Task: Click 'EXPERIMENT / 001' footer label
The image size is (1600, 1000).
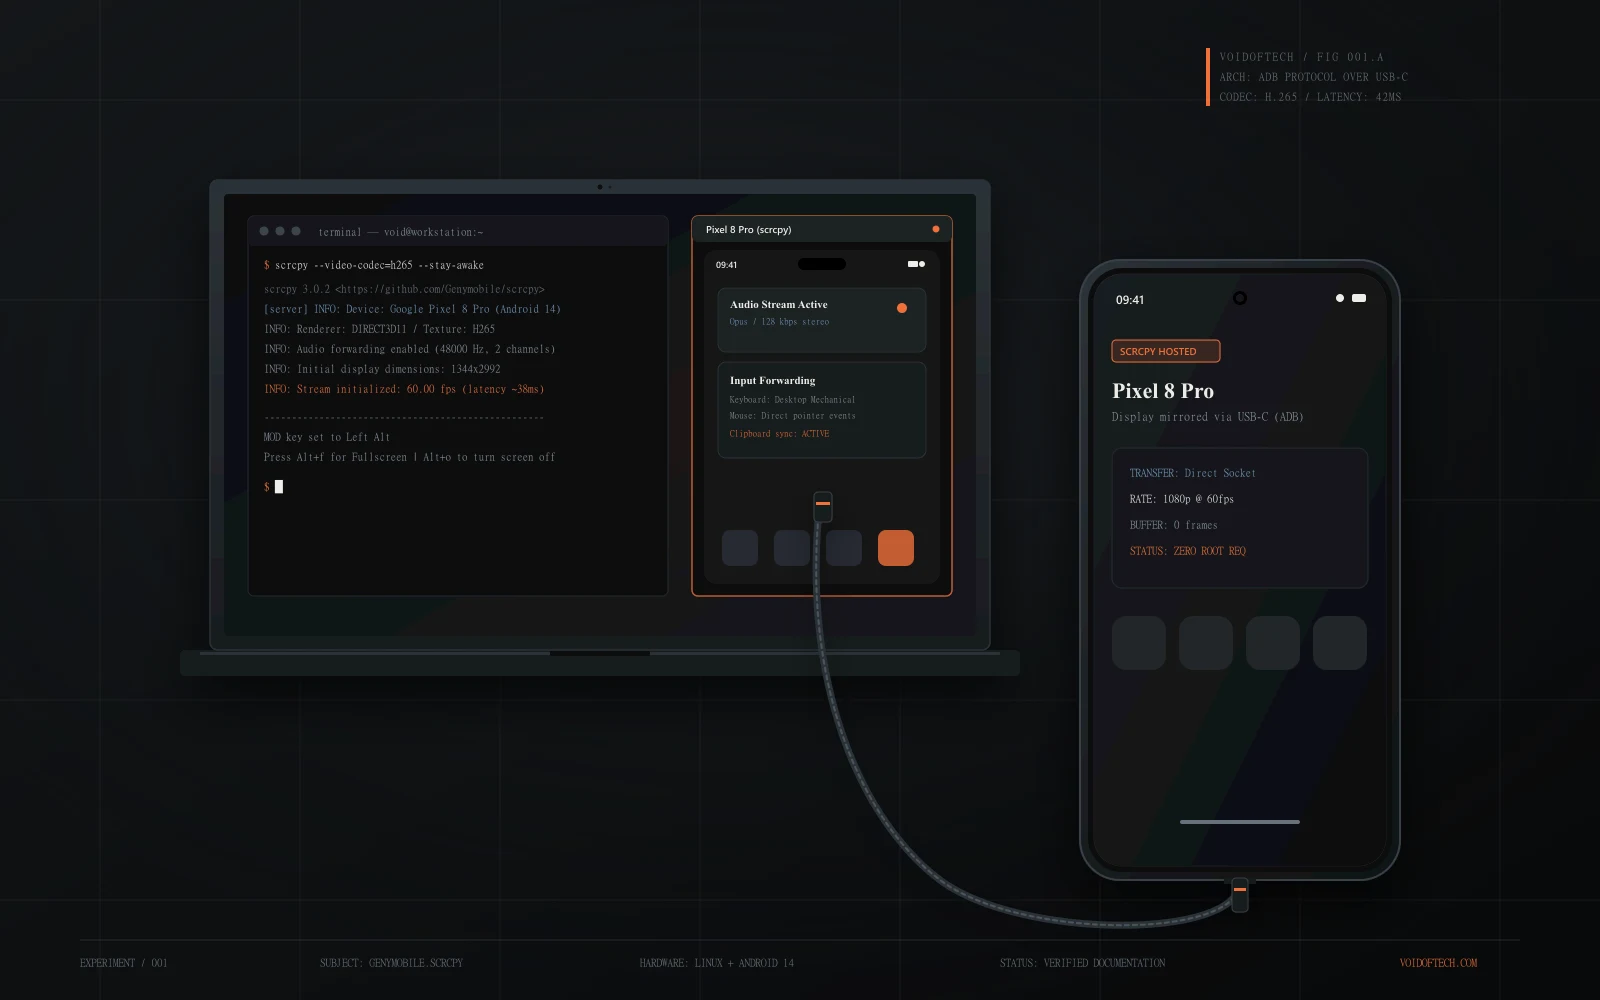Action: pos(124,963)
